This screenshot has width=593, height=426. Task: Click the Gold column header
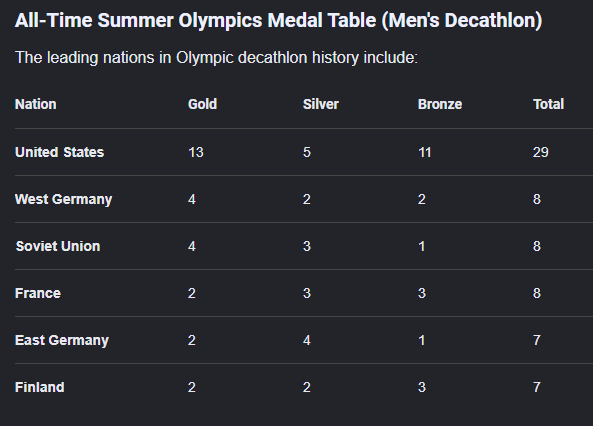coord(202,104)
